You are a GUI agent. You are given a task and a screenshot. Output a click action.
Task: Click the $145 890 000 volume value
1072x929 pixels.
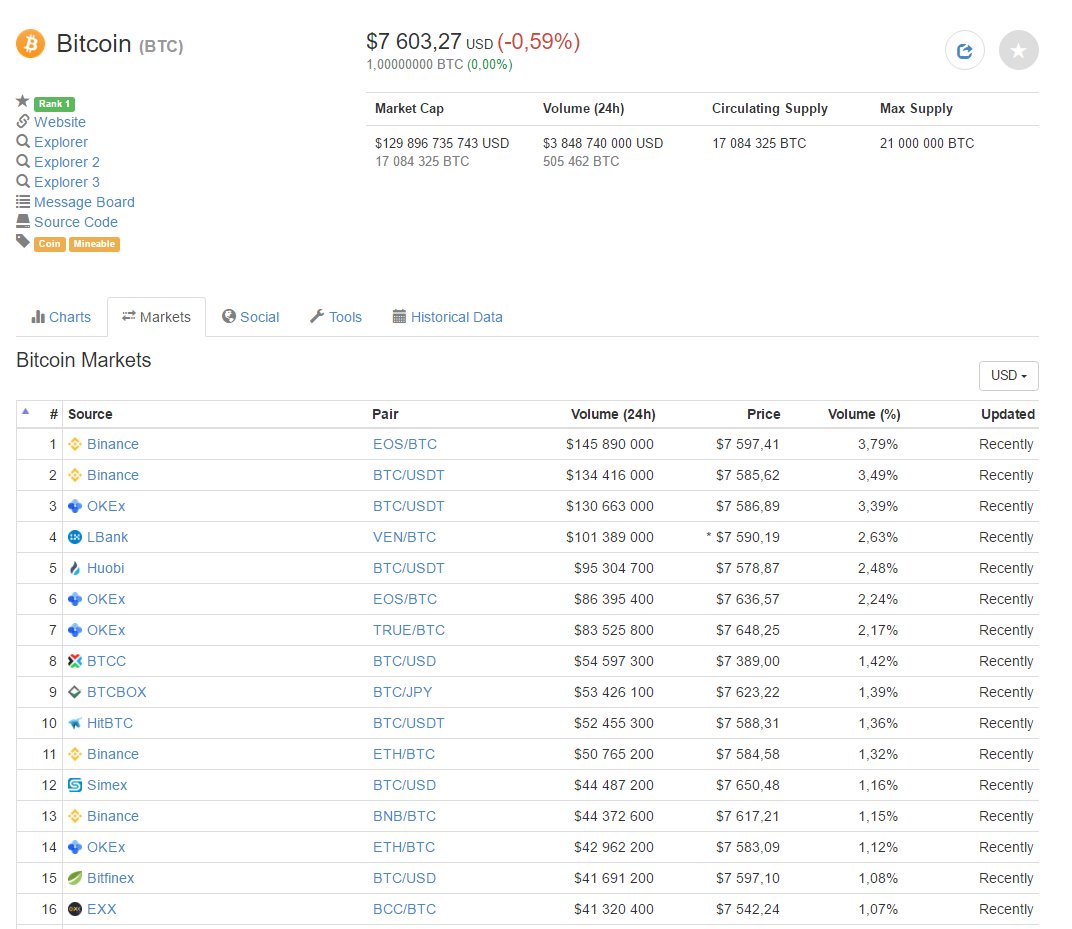click(x=609, y=444)
